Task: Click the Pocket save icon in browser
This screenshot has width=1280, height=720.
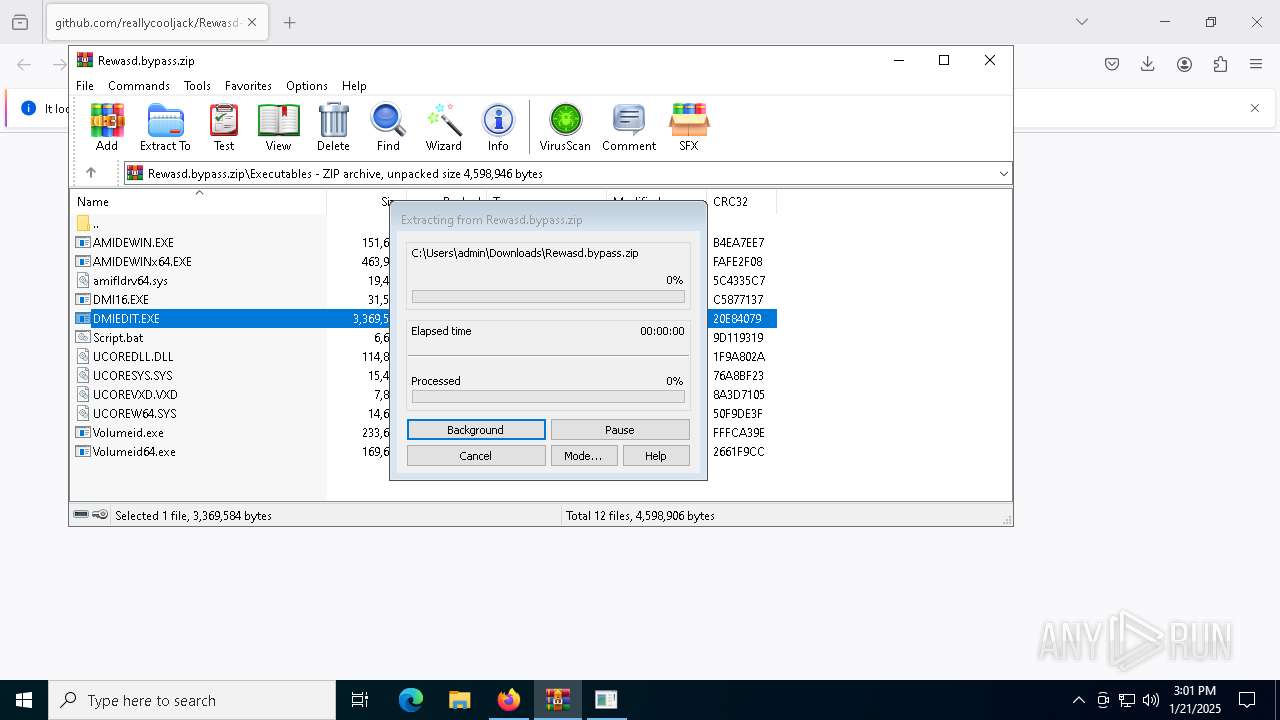Action: 1112,64
